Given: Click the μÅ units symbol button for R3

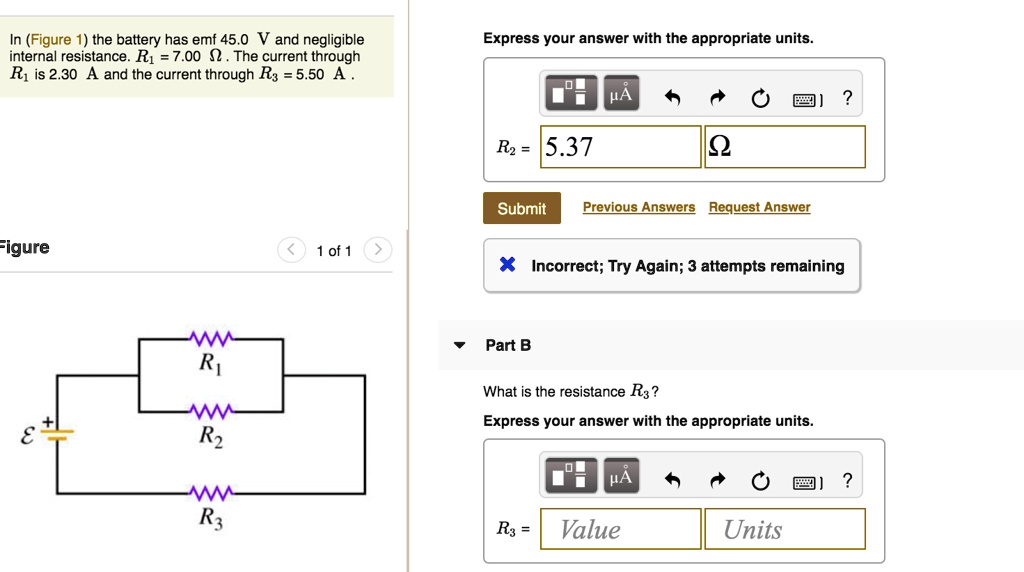Looking at the screenshot, I should pos(621,479).
